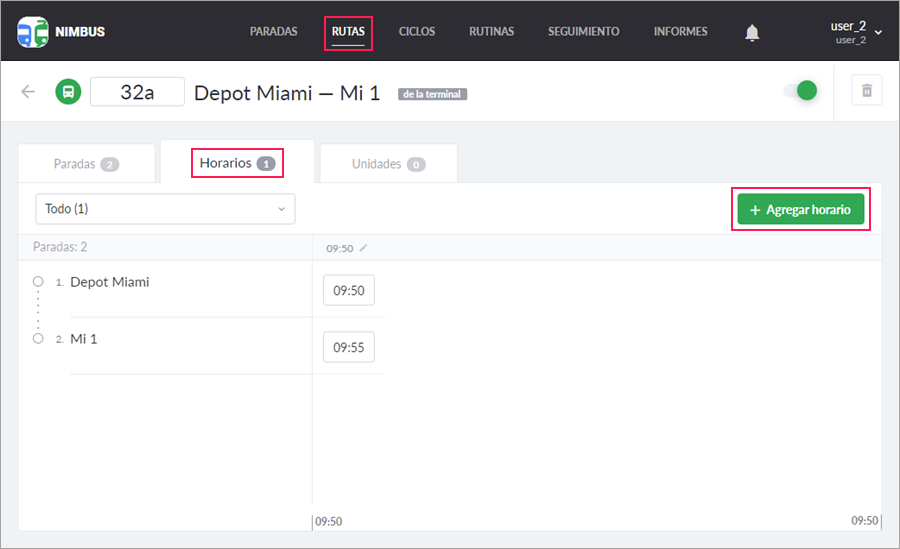
Task: Expand the Todo (1) filter dropdown
Action: click(x=165, y=208)
